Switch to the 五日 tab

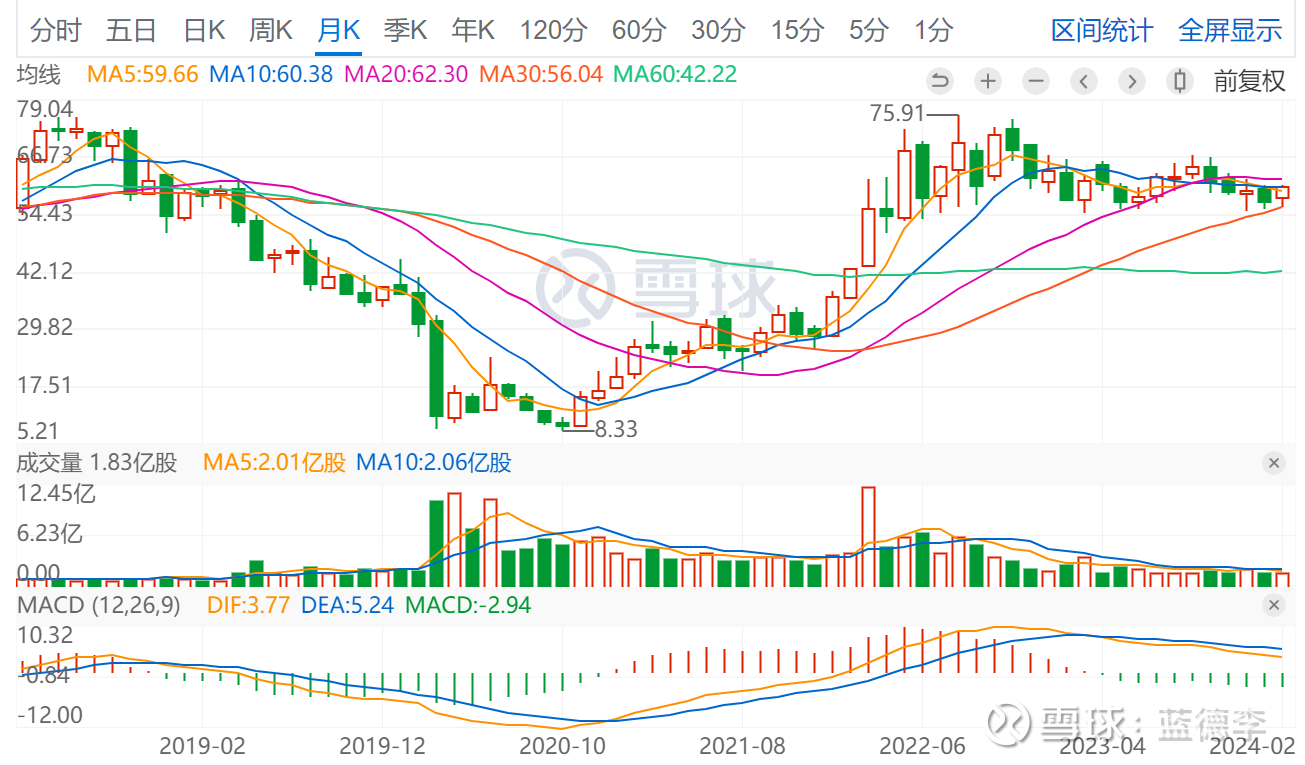tap(131, 30)
